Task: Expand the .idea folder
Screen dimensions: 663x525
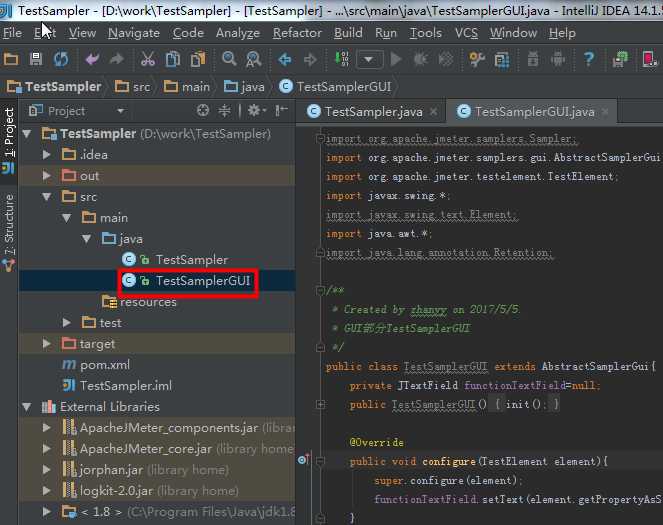Action: [x=47, y=155]
